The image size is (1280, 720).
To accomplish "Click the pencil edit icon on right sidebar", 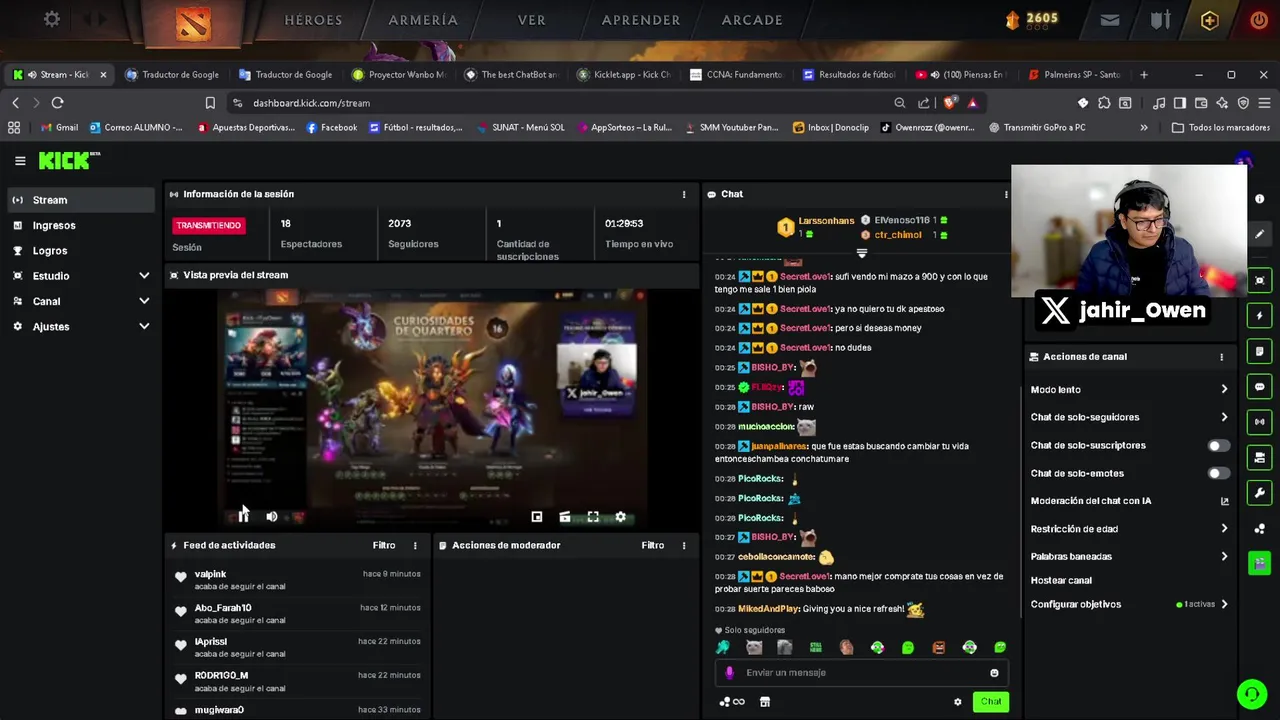I will click(x=1260, y=234).
